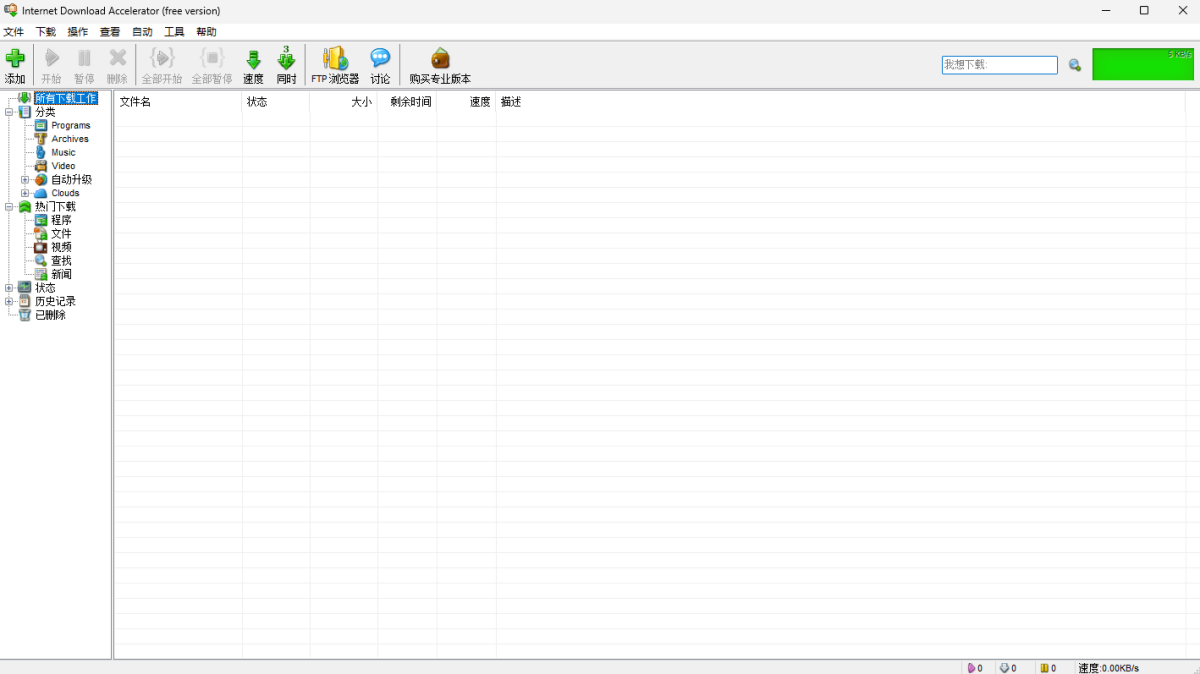Open the 工具 menu
The height and width of the screenshot is (674, 1200).
(x=174, y=32)
